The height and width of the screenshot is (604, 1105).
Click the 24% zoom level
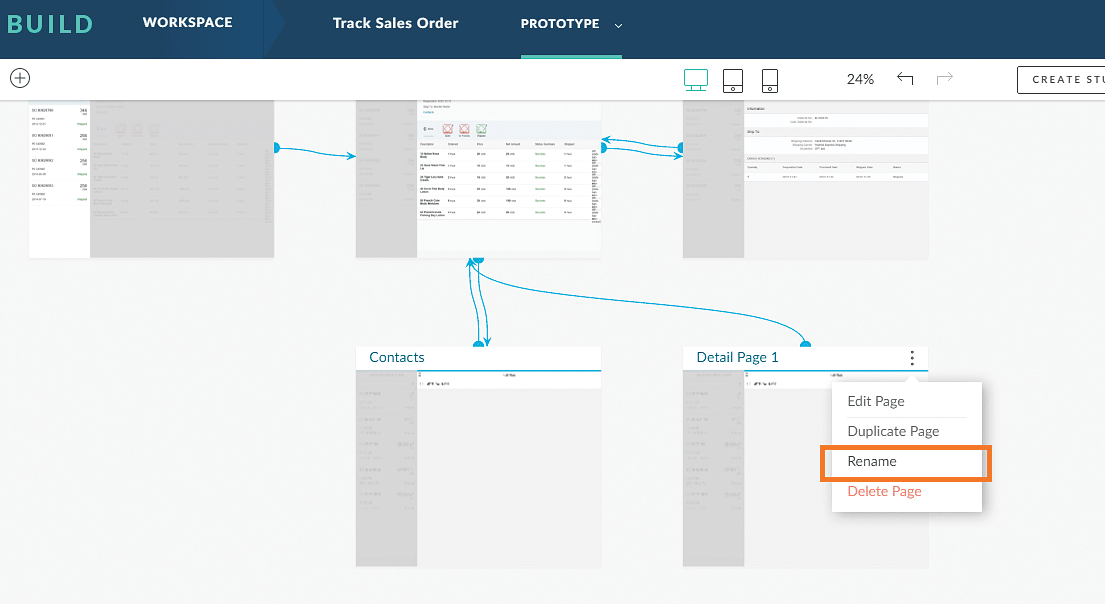point(860,79)
